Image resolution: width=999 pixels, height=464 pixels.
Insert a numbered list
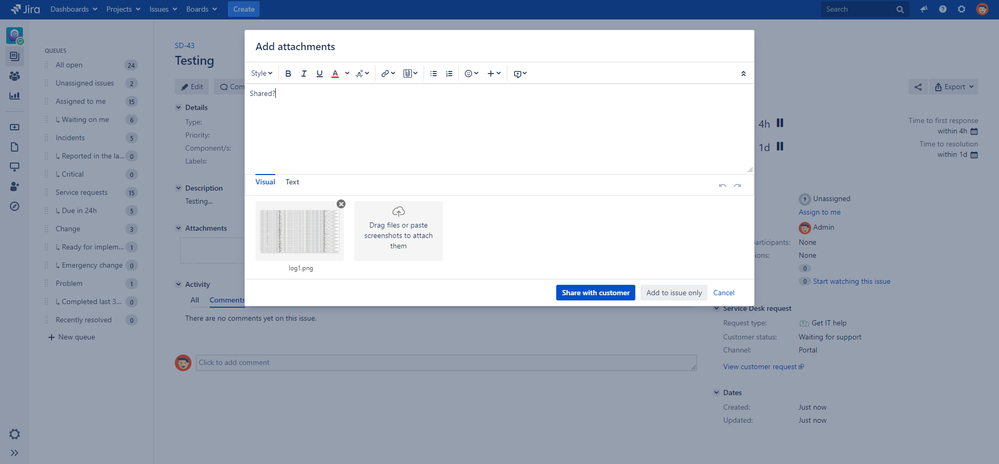coord(449,73)
